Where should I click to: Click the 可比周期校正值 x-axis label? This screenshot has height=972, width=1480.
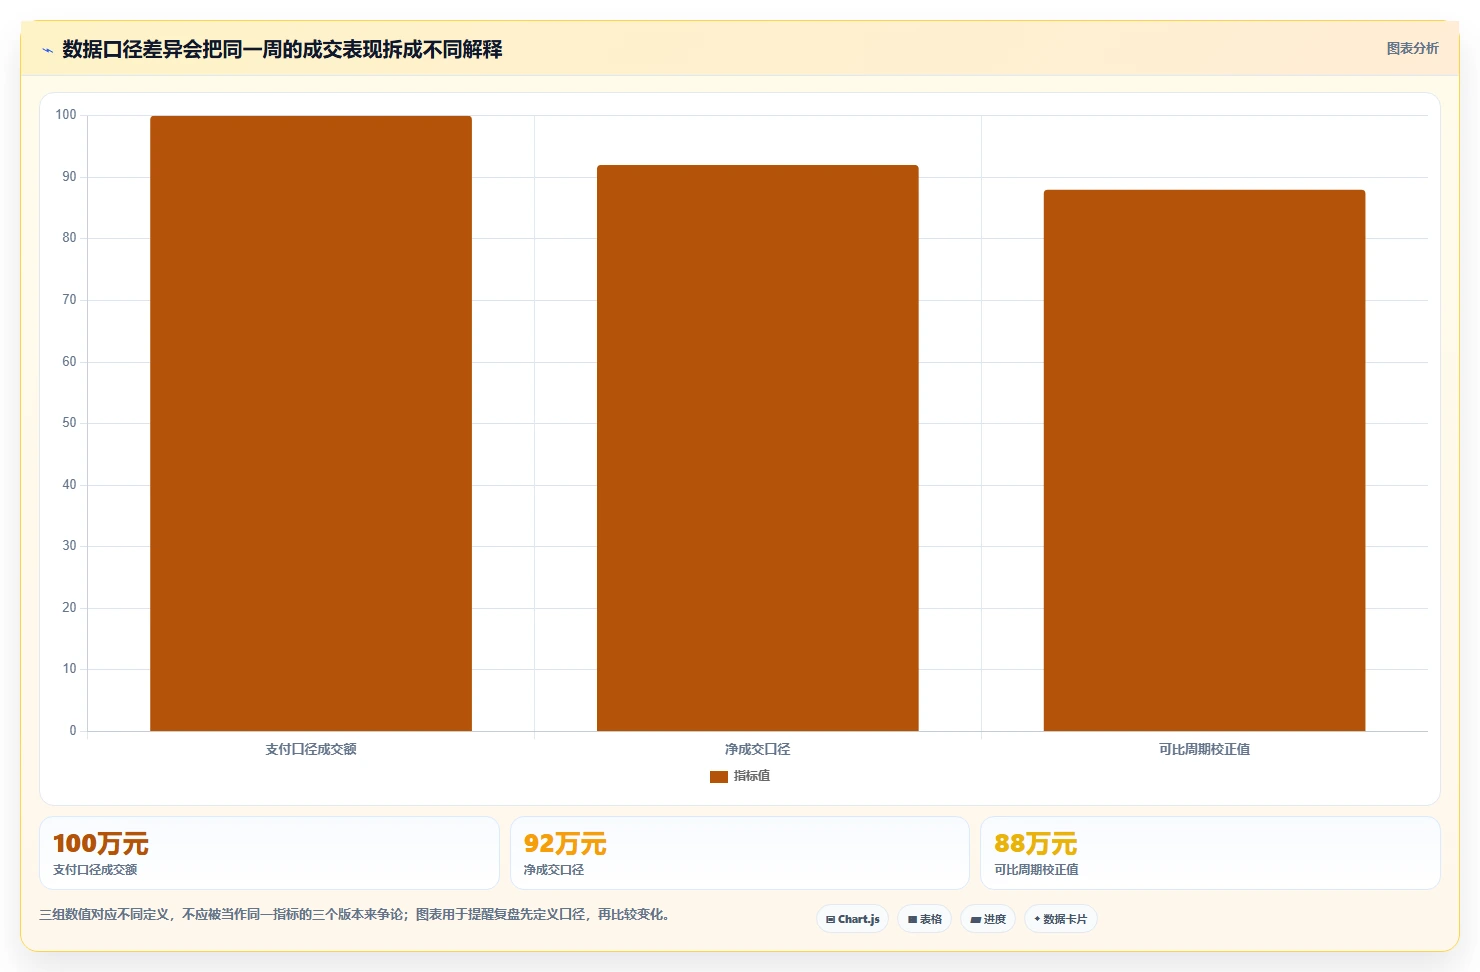point(1204,749)
